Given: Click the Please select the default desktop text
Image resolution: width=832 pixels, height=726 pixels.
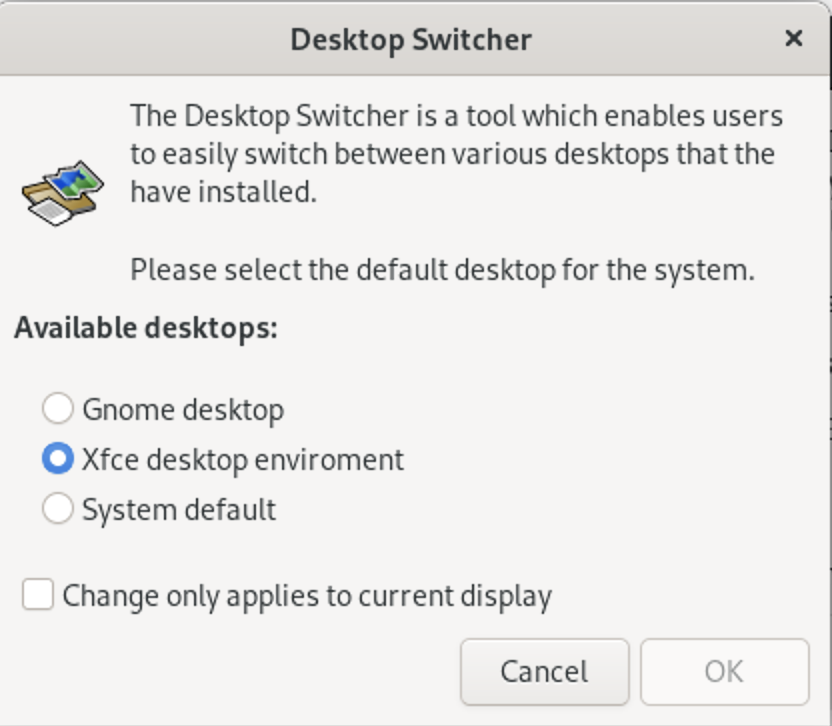Looking at the screenshot, I should pyautogui.click(x=443, y=270).
